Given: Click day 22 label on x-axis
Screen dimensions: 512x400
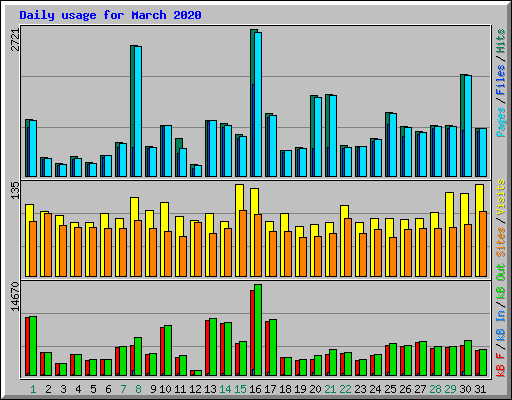Looking at the screenshot, I should [345, 389].
